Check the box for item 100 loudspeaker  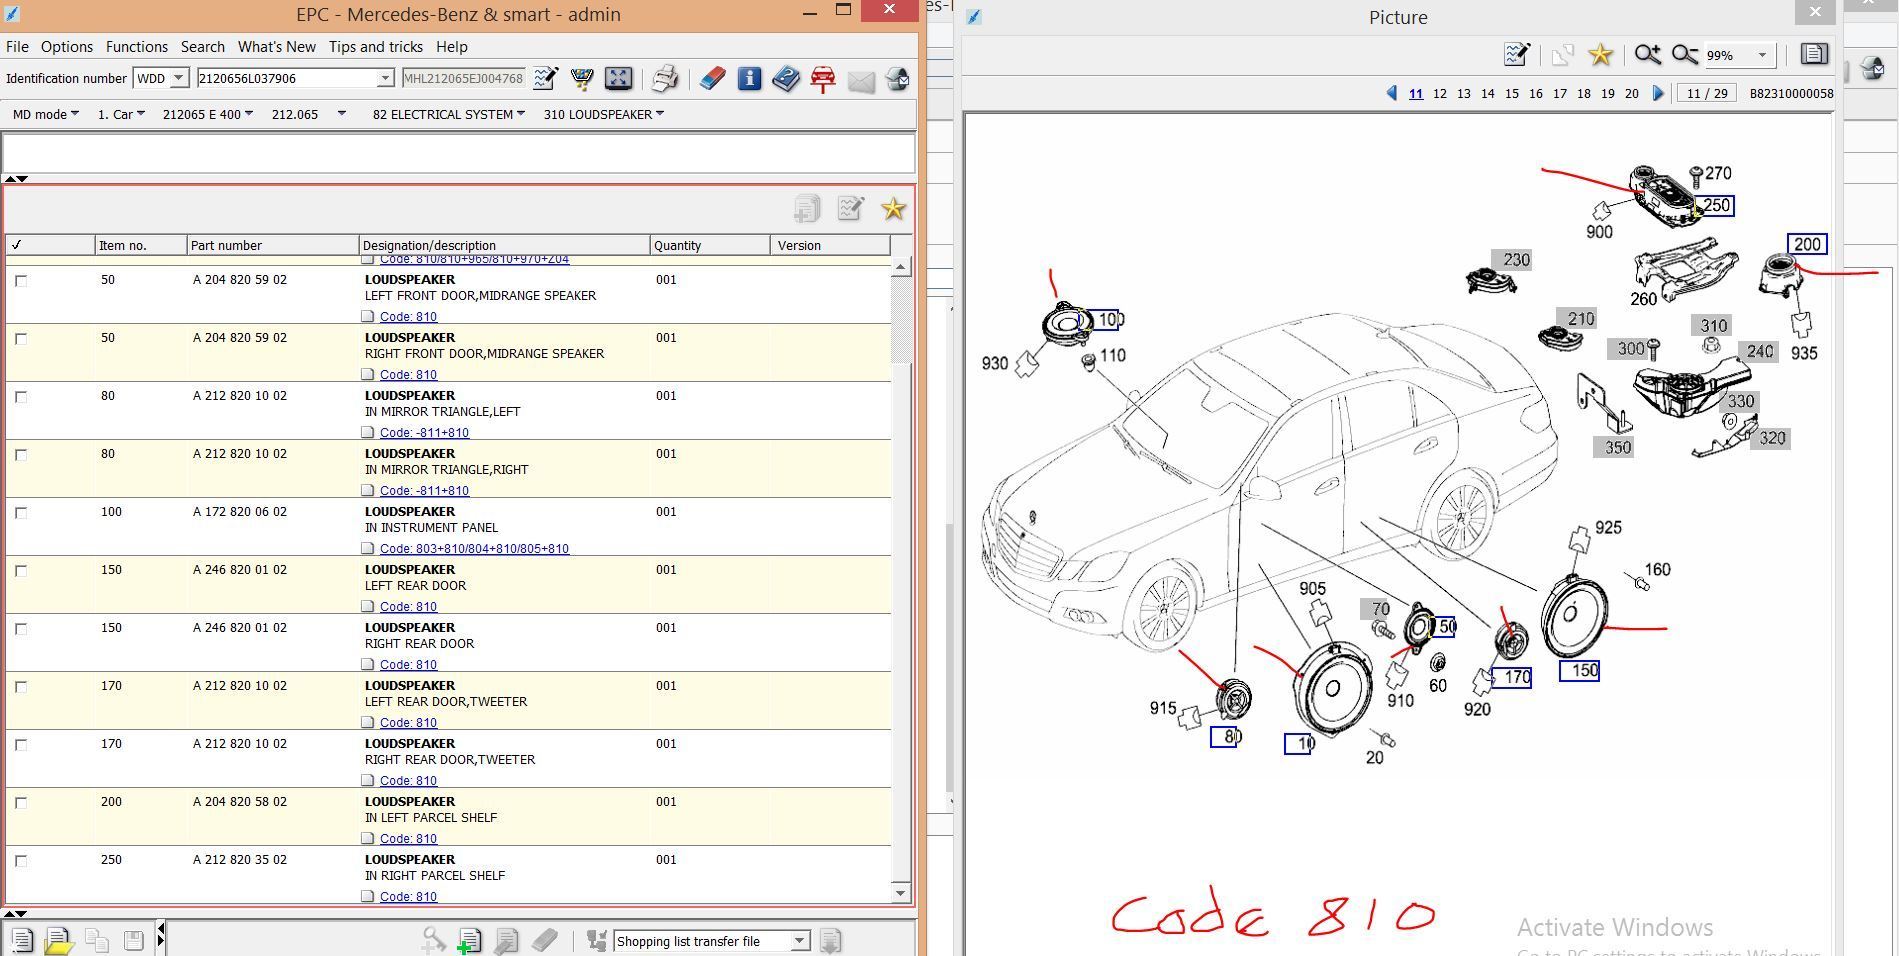click(x=21, y=513)
